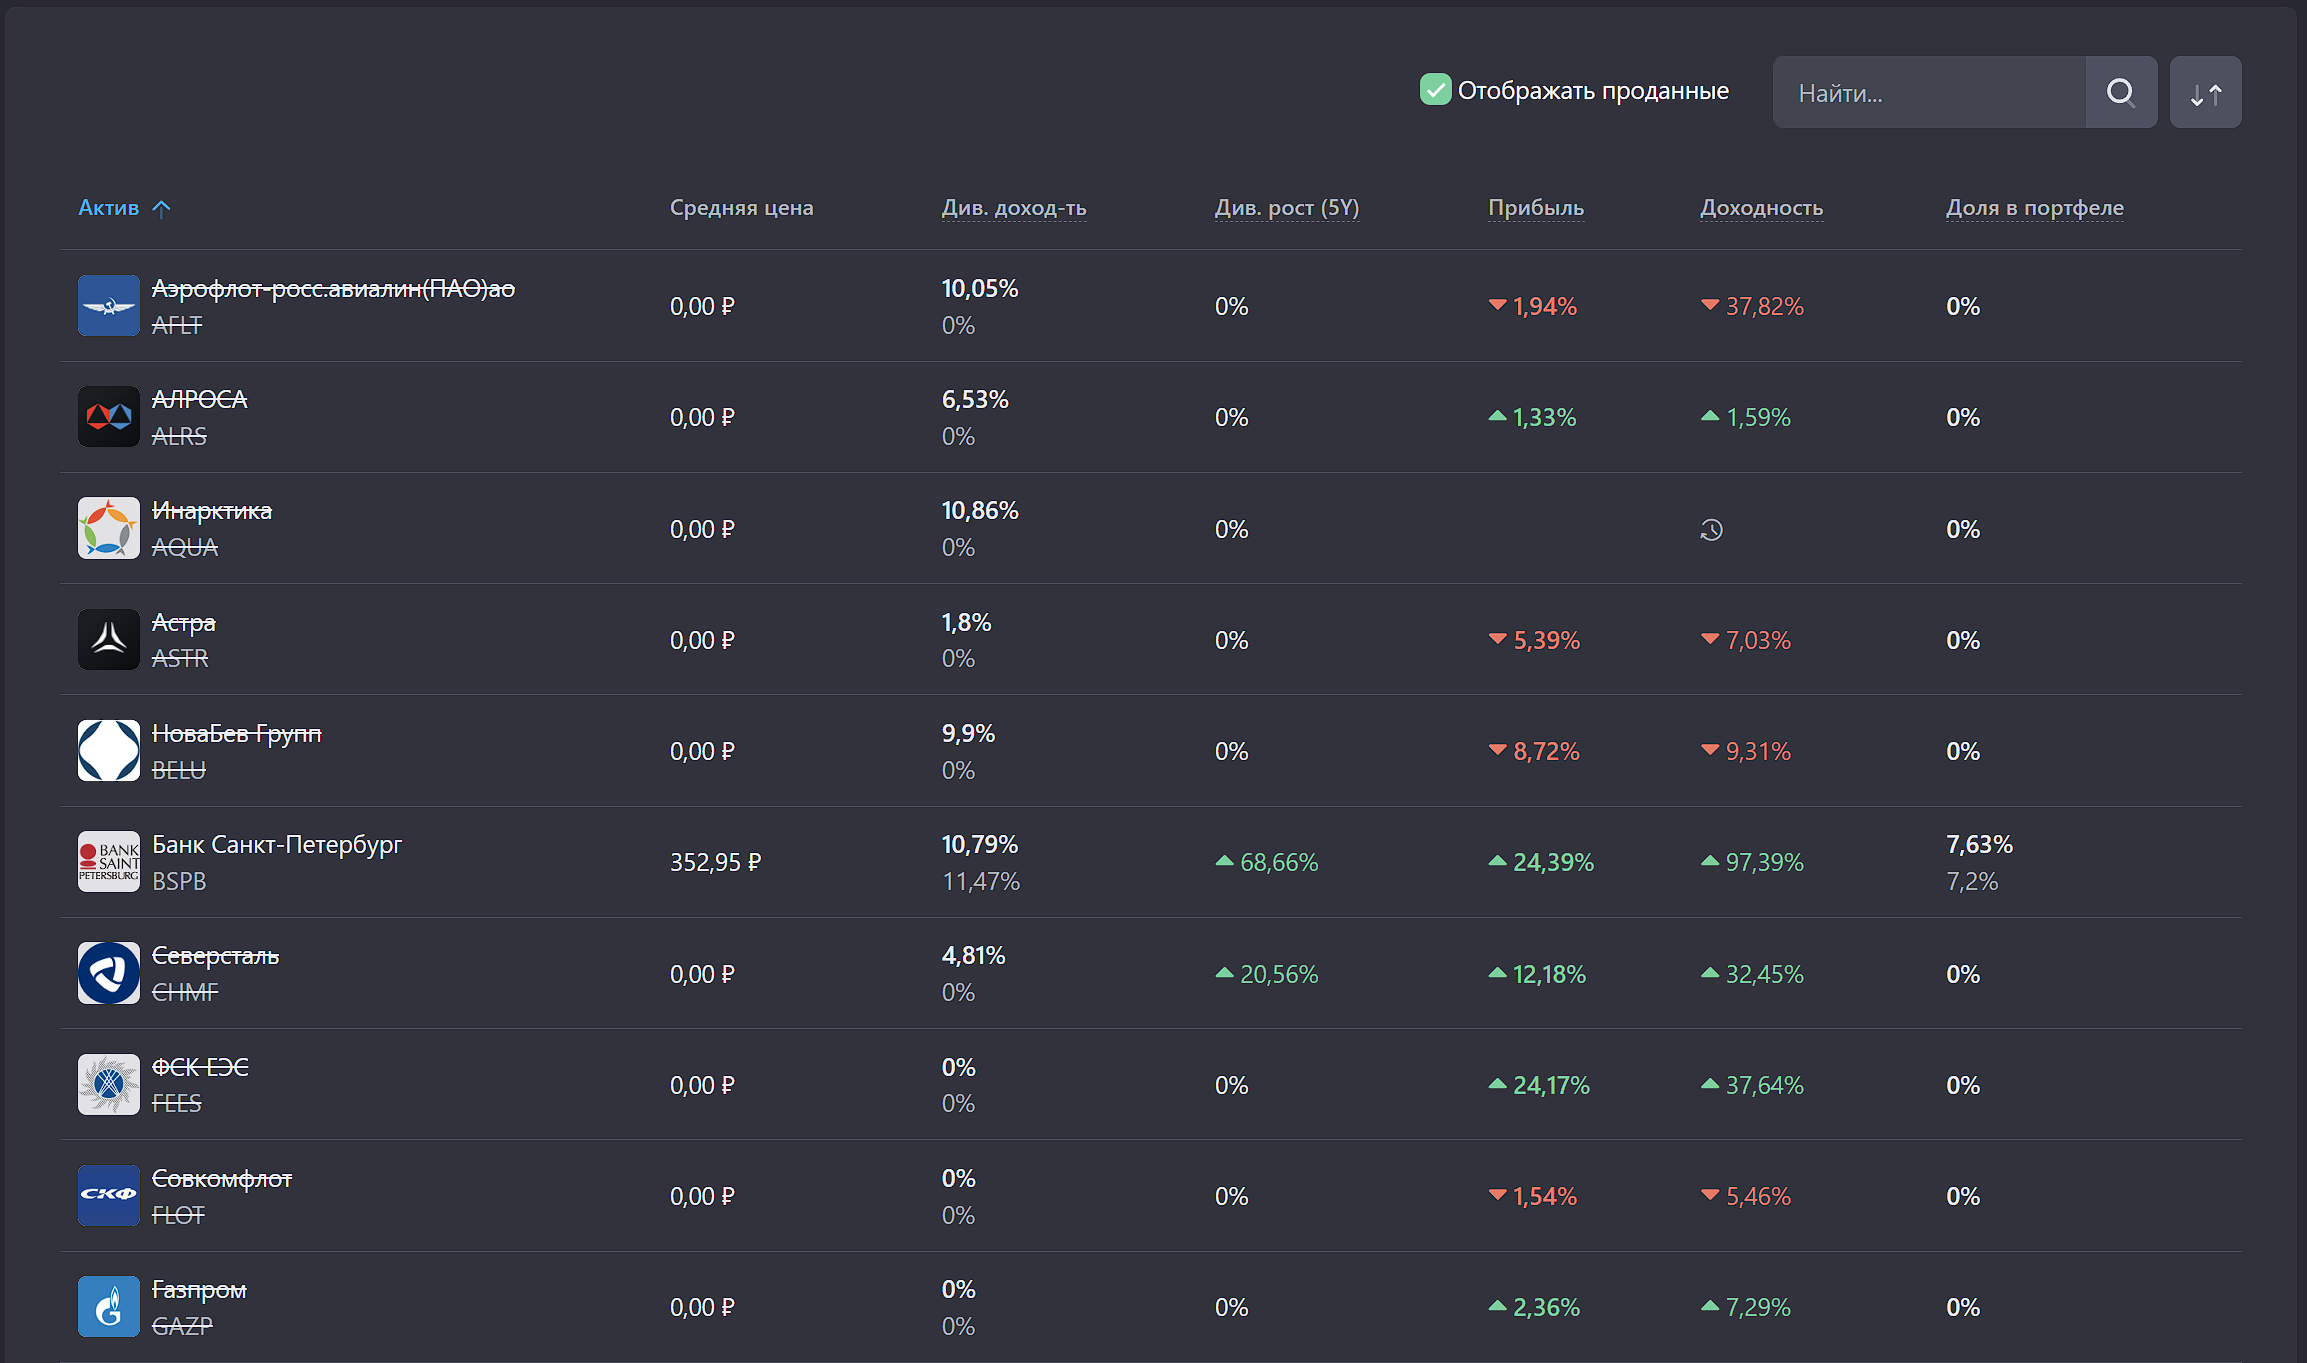
Task: Click the Инарктика AQUA logo icon
Action: pyautogui.click(x=109, y=528)
